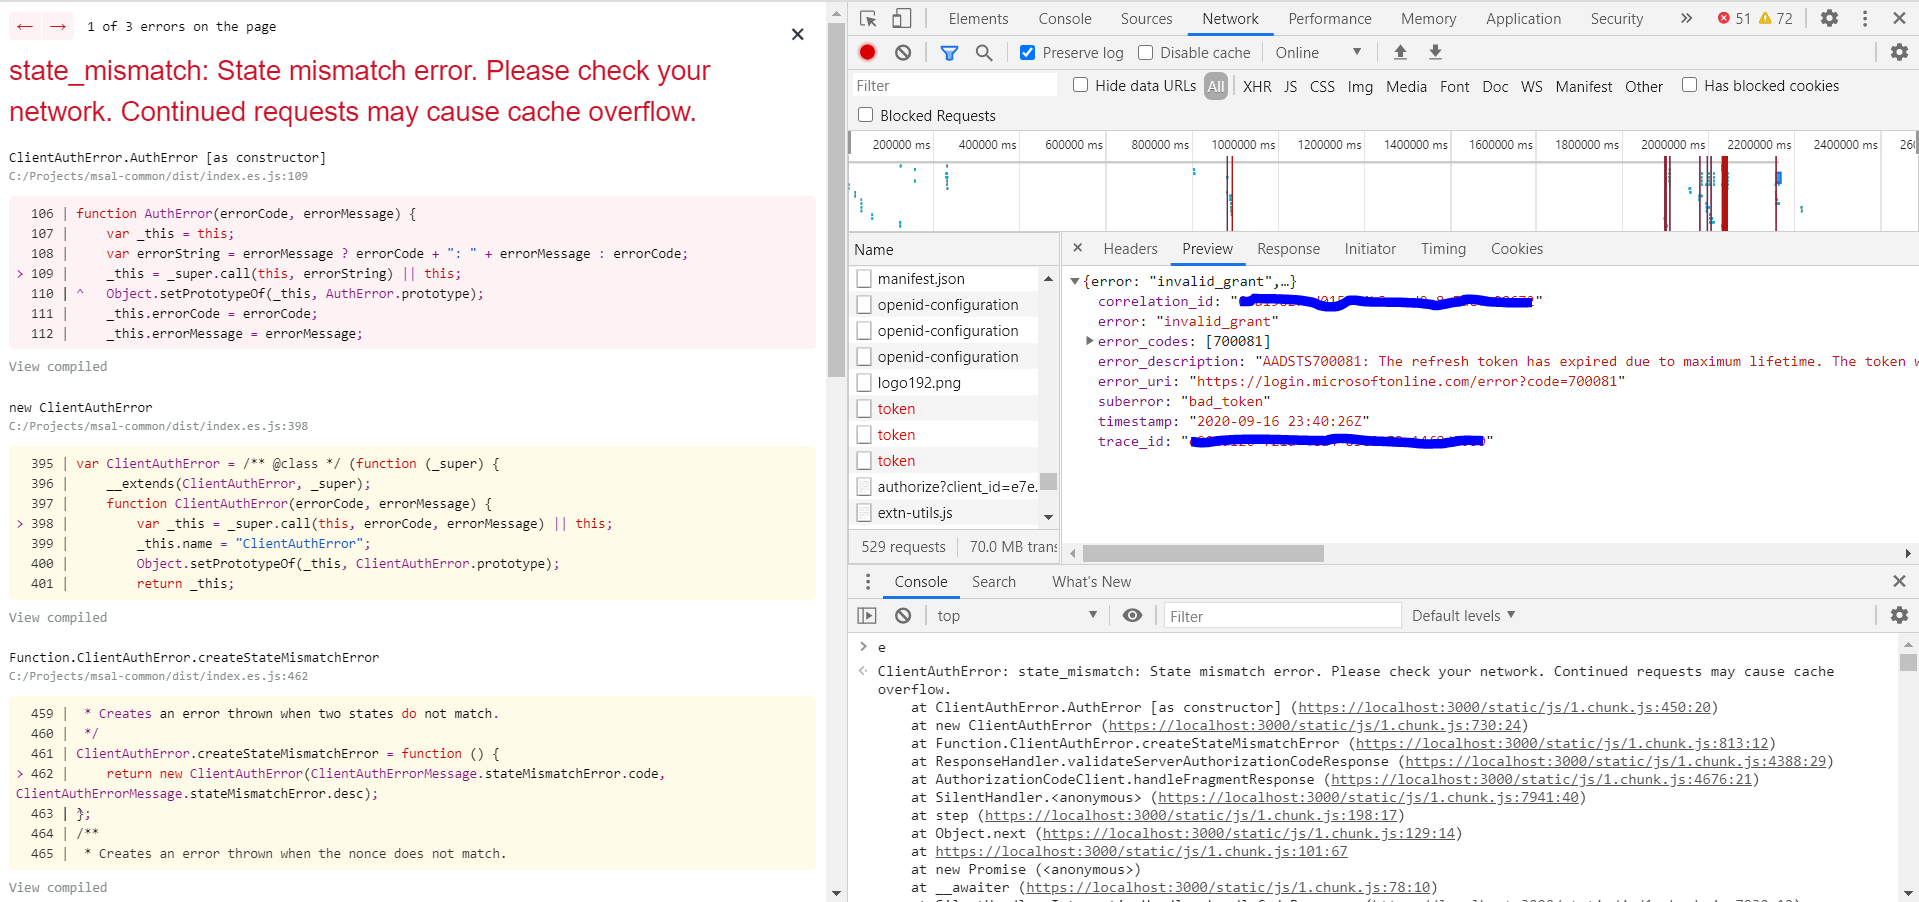Enable Disable cache

(x=1143, y=52)
